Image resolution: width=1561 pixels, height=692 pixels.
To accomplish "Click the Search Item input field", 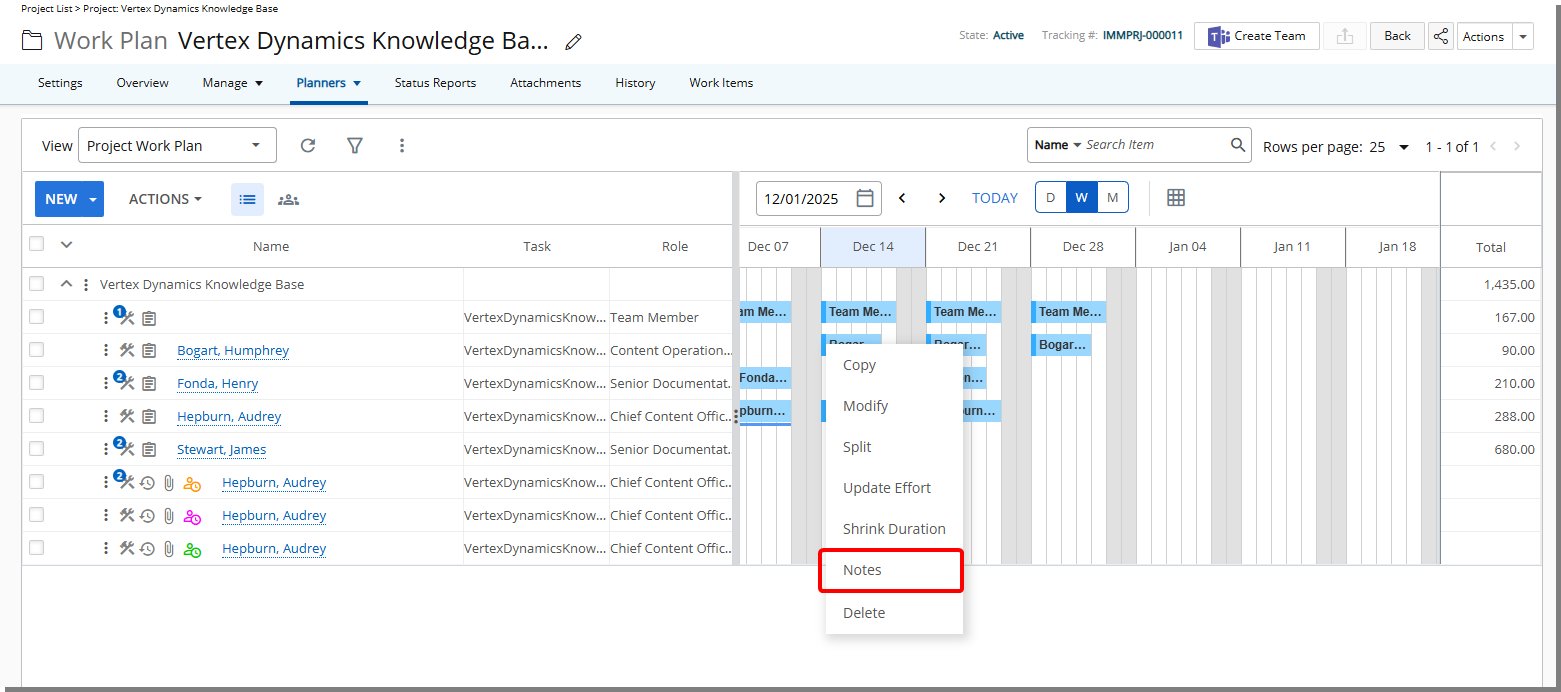I will [1153, 145].
